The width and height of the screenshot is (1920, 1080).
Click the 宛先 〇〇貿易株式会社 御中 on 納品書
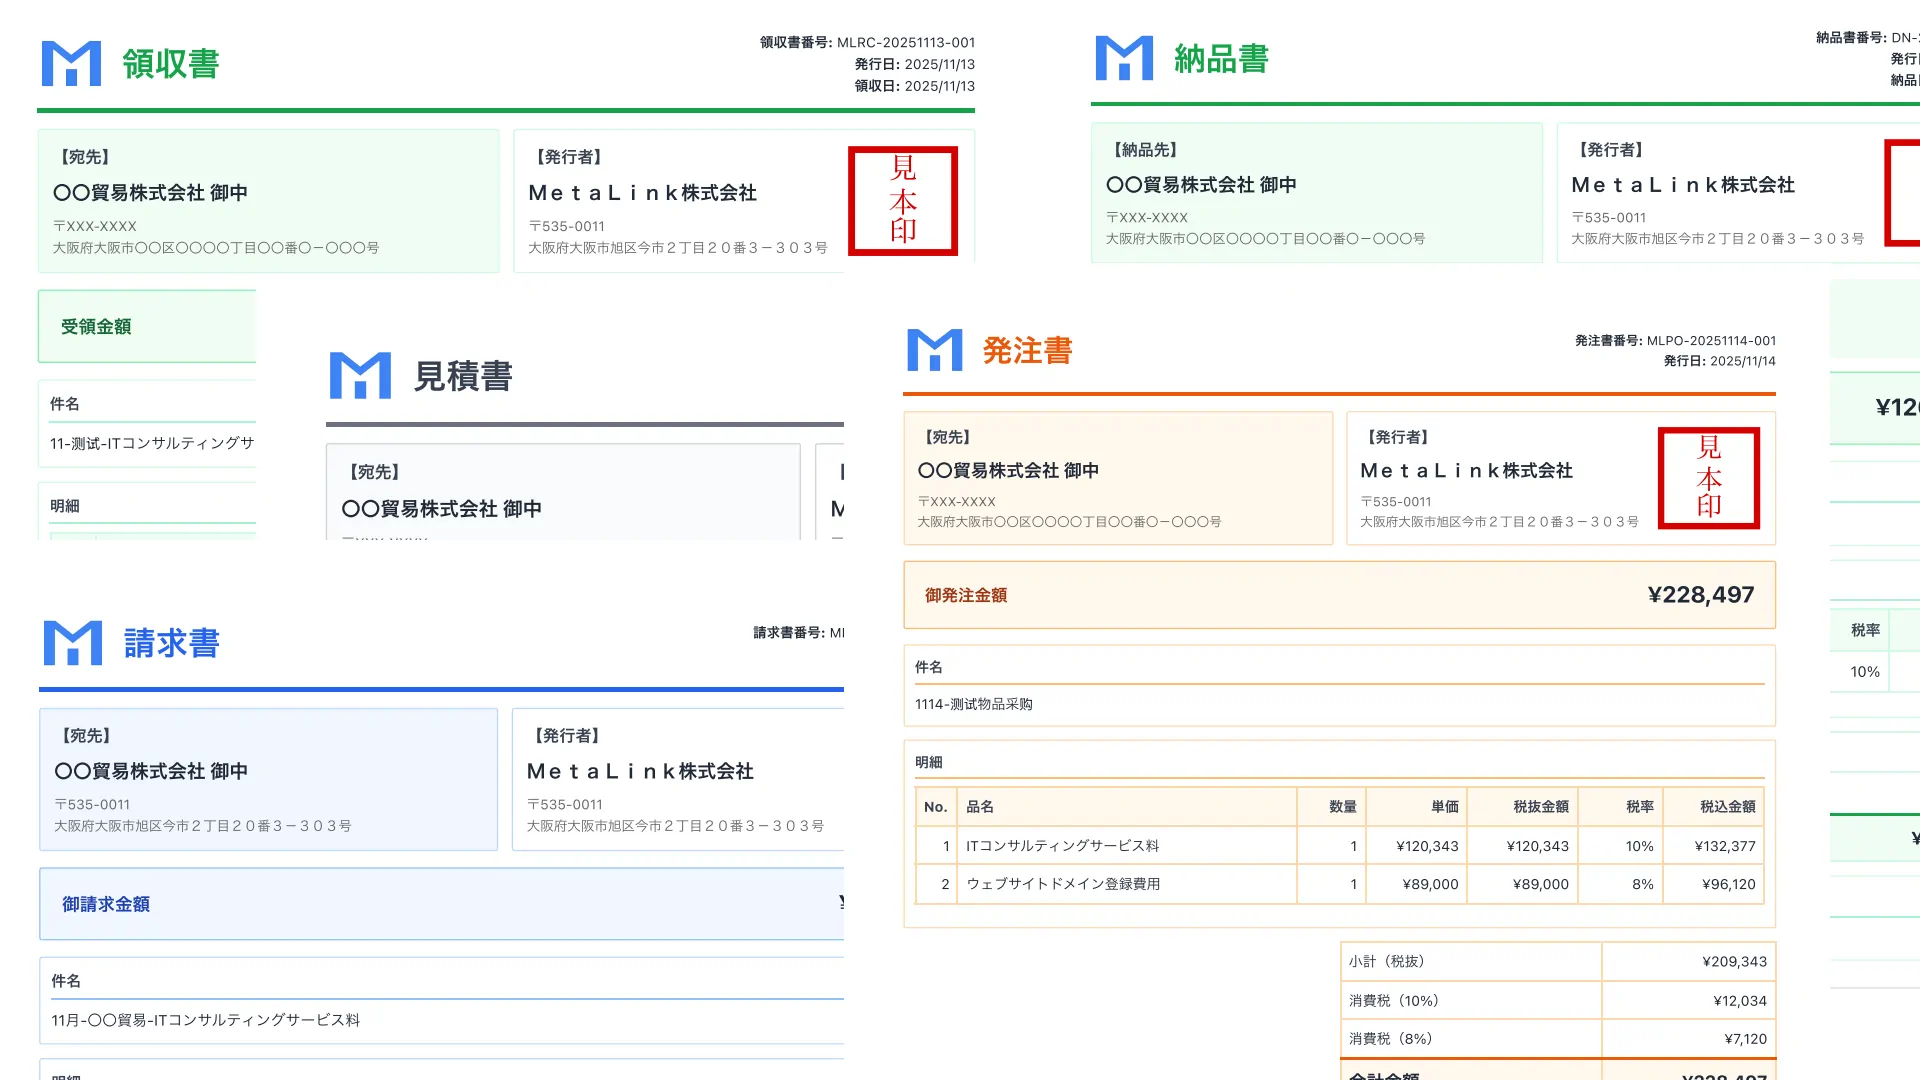click(1200, 185)
